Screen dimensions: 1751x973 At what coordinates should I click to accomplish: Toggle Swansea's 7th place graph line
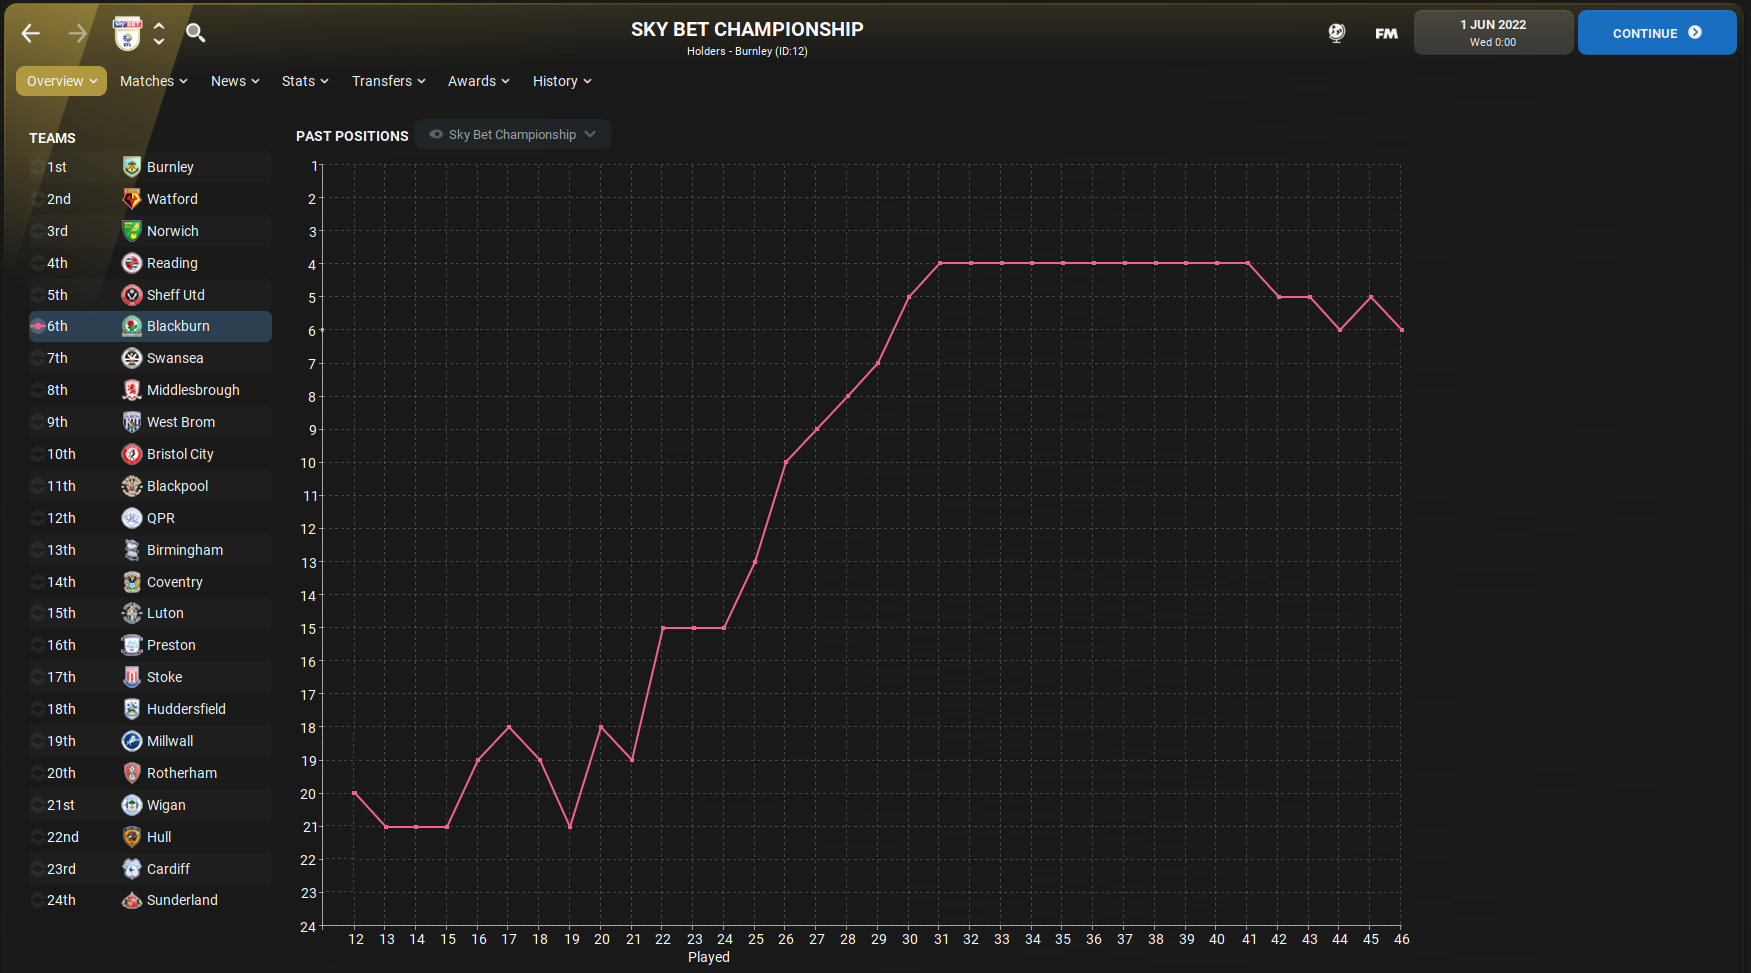[37, 358]
